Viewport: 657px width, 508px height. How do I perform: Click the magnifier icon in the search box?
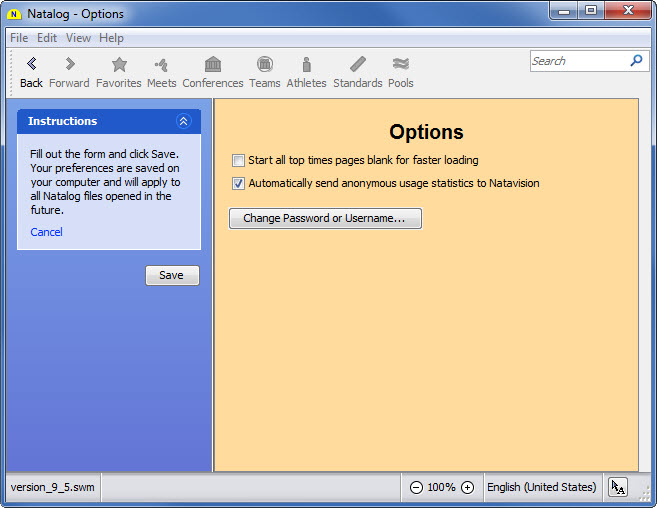pyautogui.click(x=636, y=61)
